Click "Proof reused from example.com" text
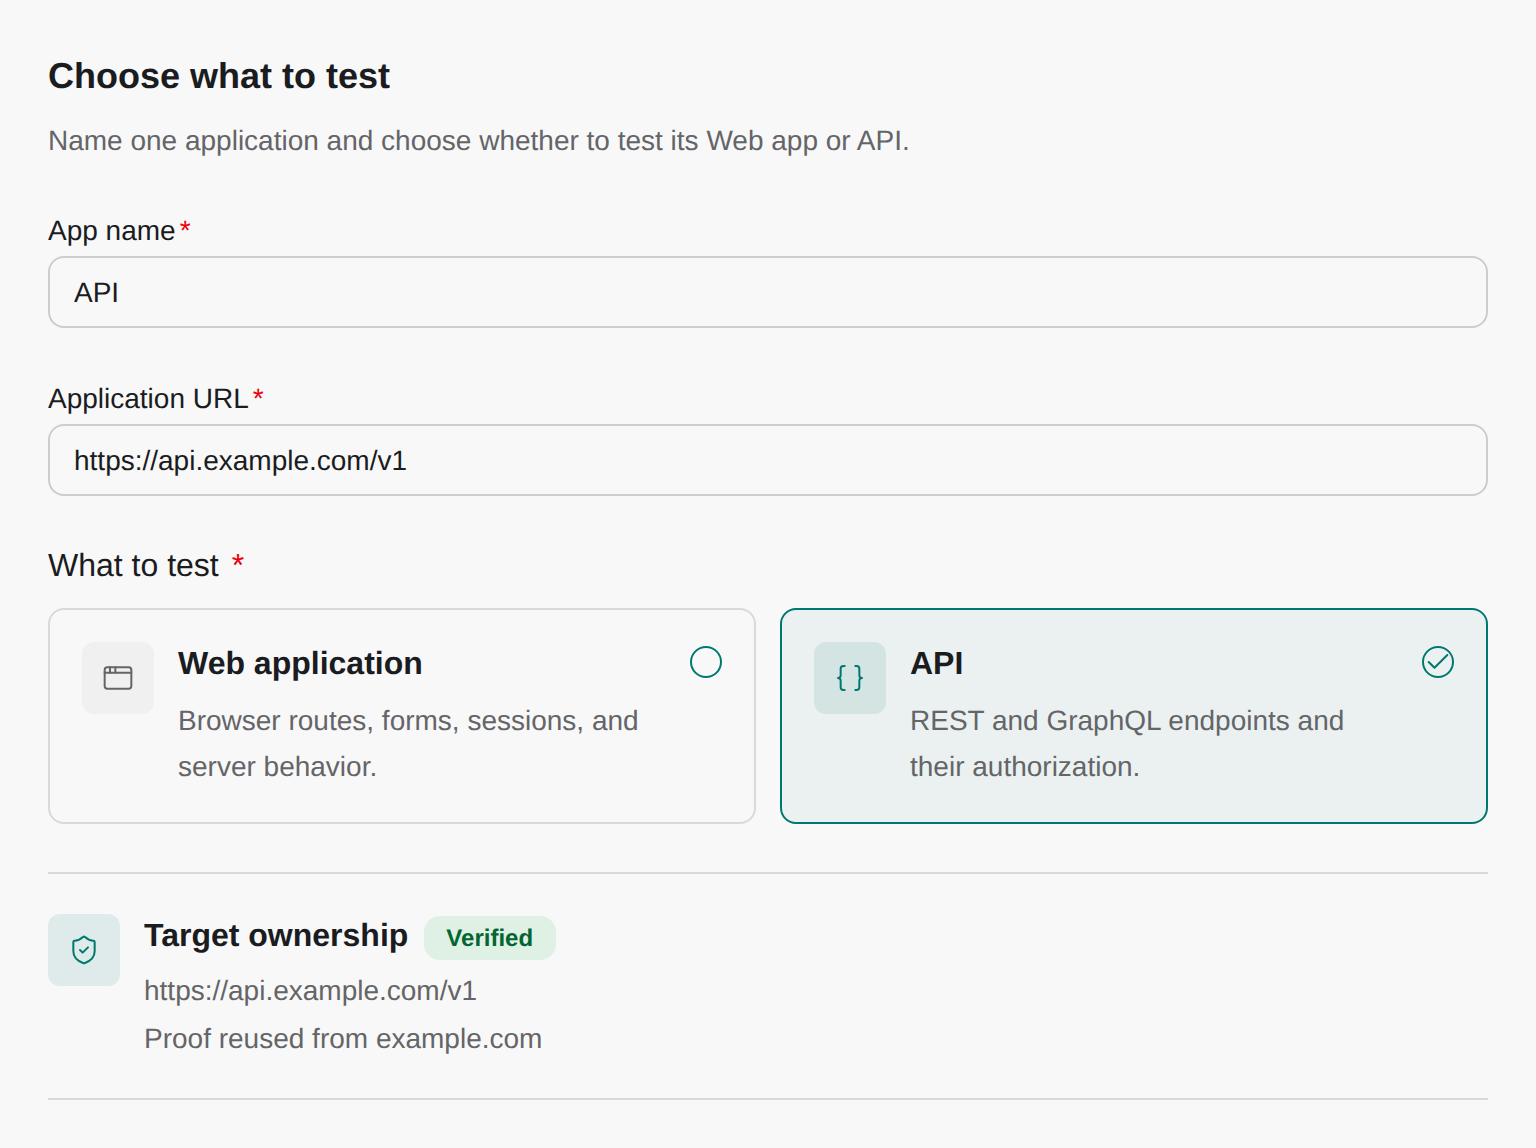This screenshot has height=1148, width=1536. click(x=343, y=1038)
